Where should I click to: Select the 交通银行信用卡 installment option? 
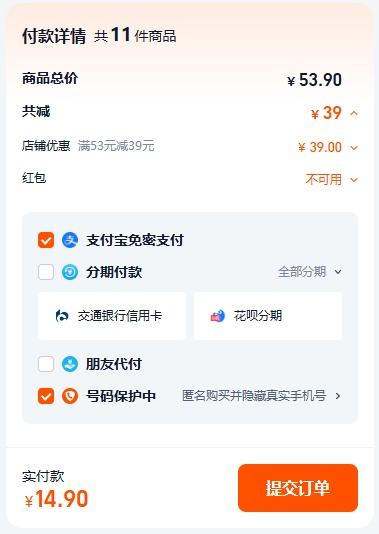click(x=112, y=316)
